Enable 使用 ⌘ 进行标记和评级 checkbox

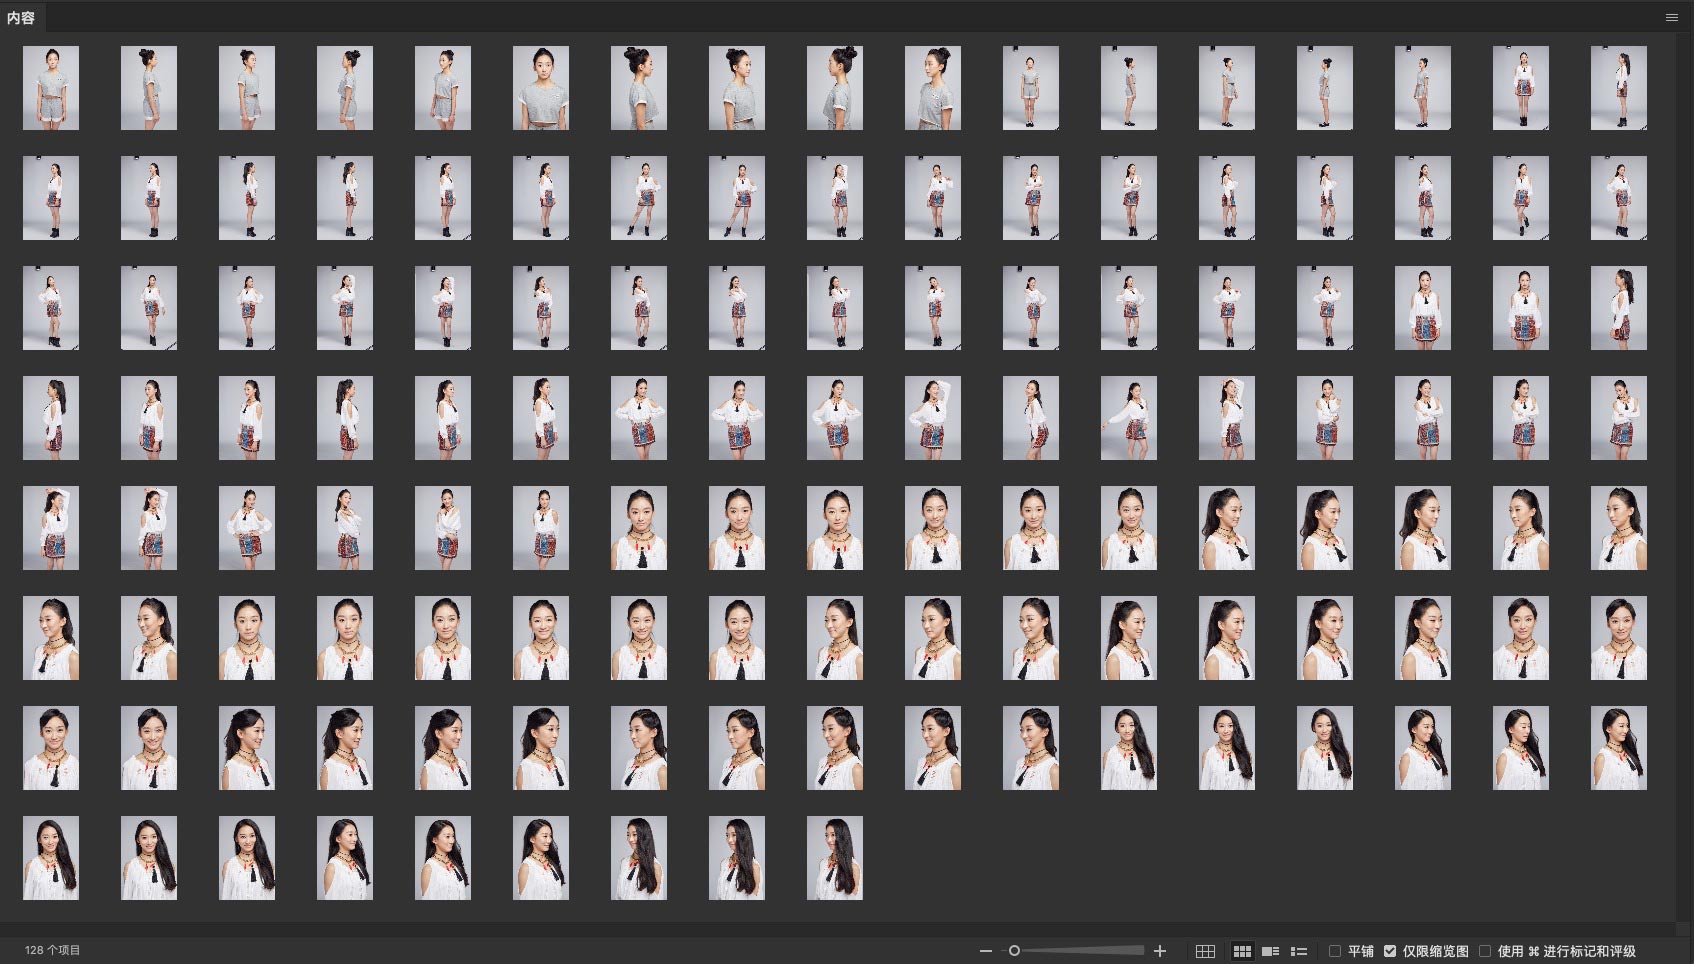click(x=1485, y=951)
